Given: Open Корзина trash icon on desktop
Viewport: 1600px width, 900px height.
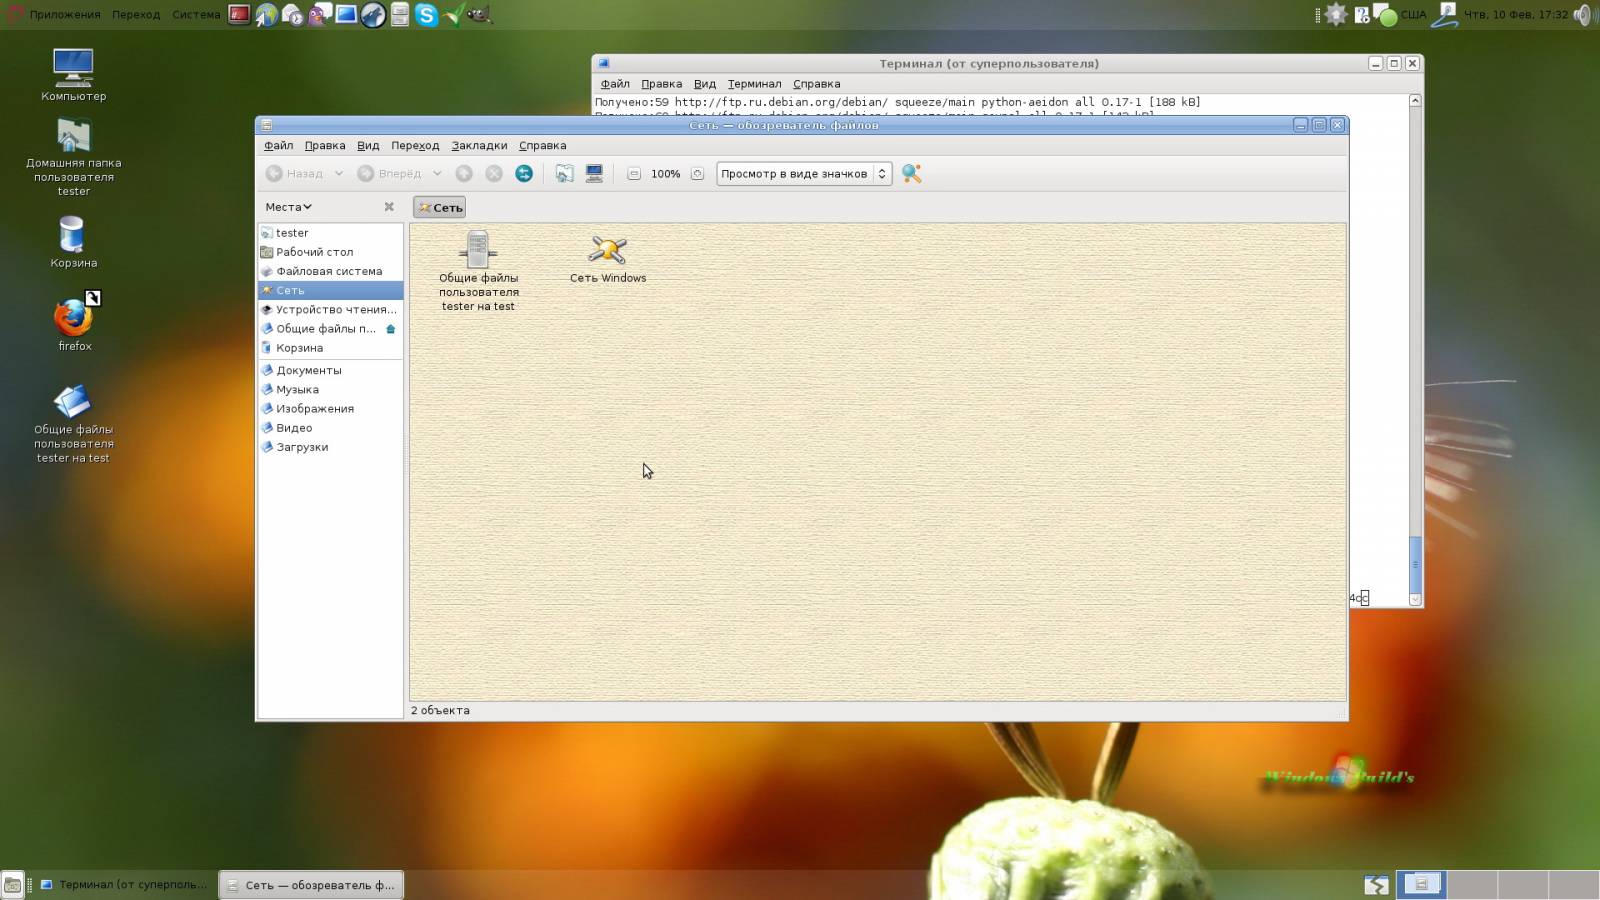Looking at the screenshot, I should [x=74, y=243].
